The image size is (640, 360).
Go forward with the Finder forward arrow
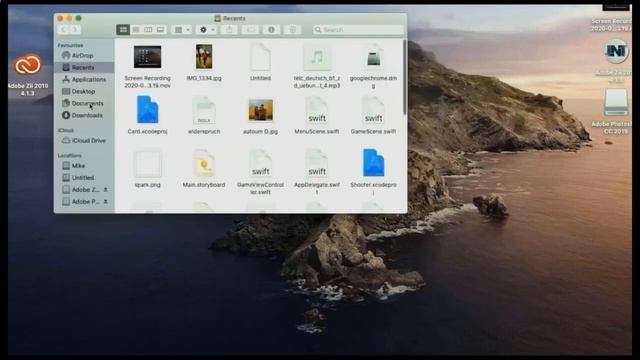(75, 30)
